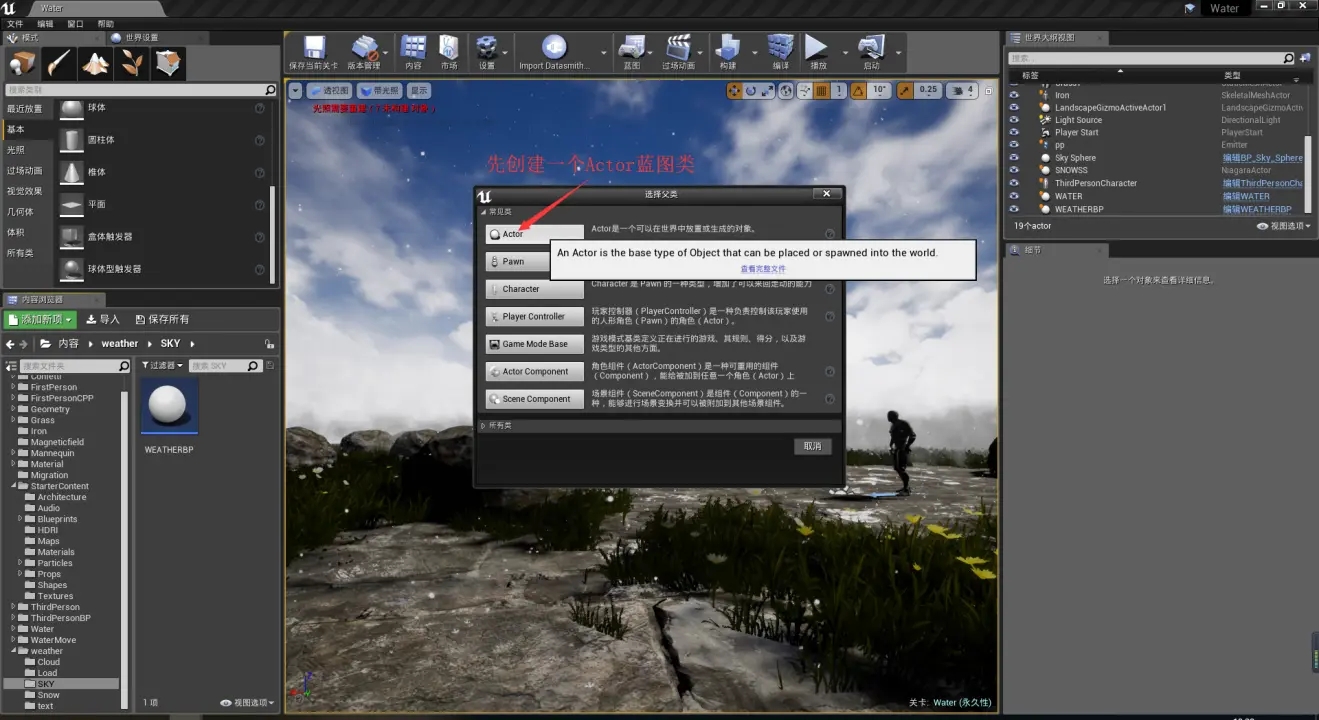The image size is (1319, 720).
Task: Open the Window (窗口) menu
Action: pos(76,23)
